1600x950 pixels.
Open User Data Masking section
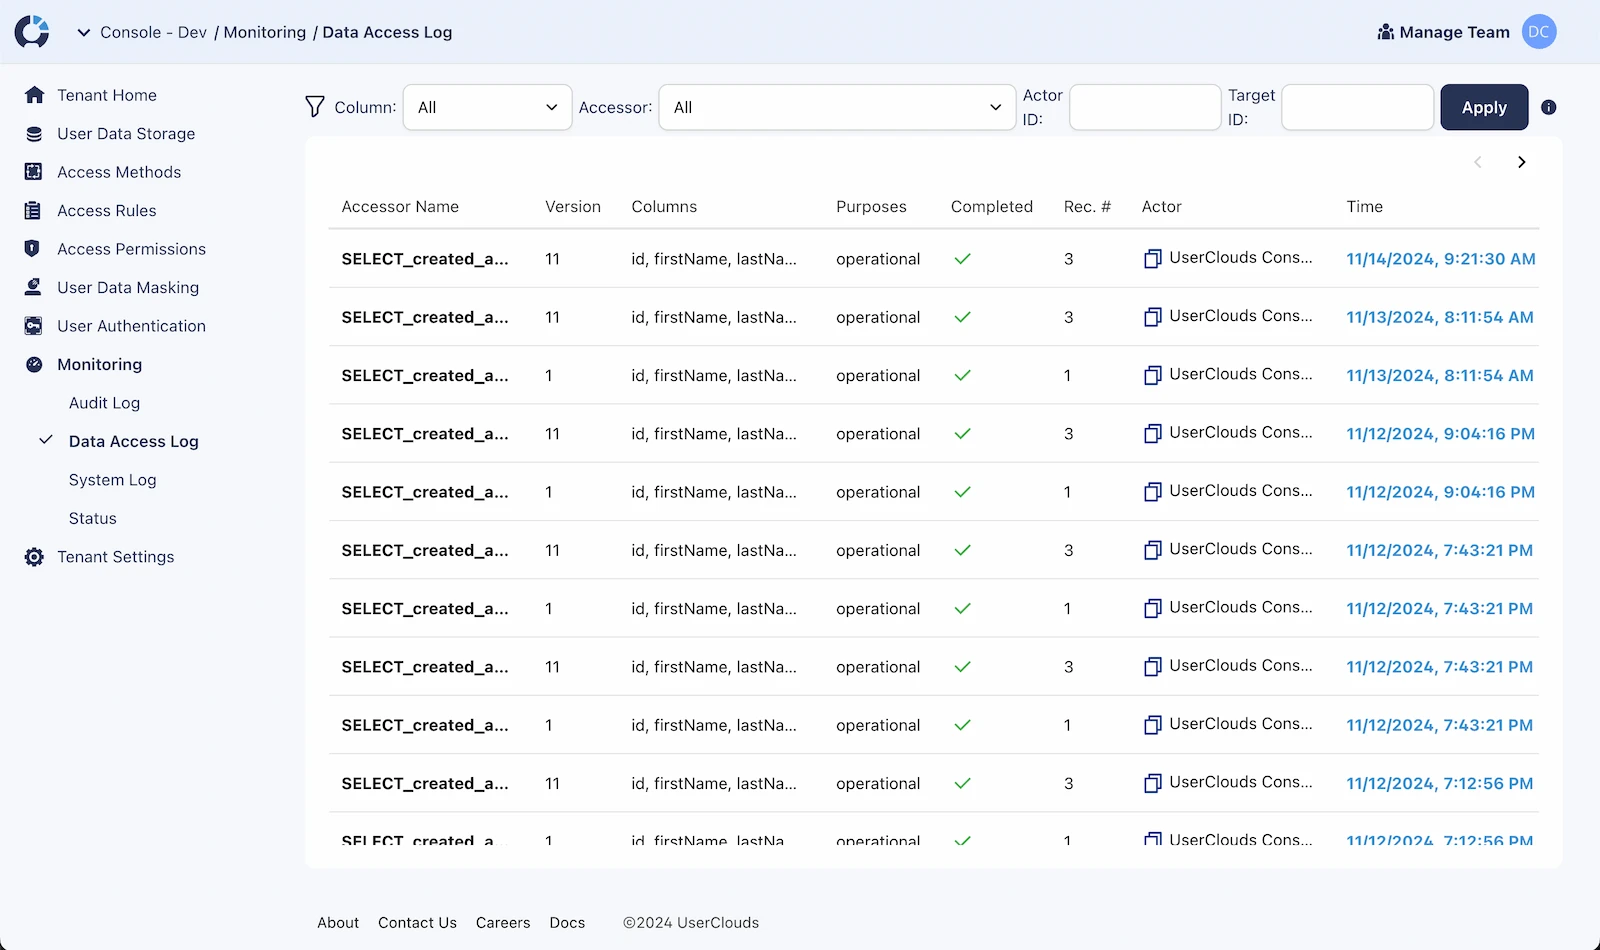128,288
